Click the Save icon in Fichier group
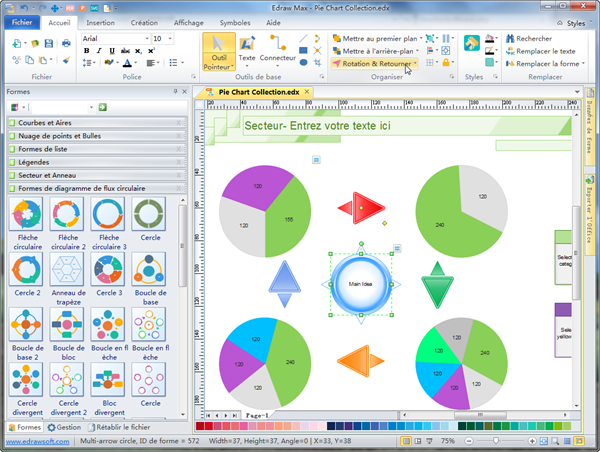The width and height of the screenshot is (600, 452). [x=49, y=43]
